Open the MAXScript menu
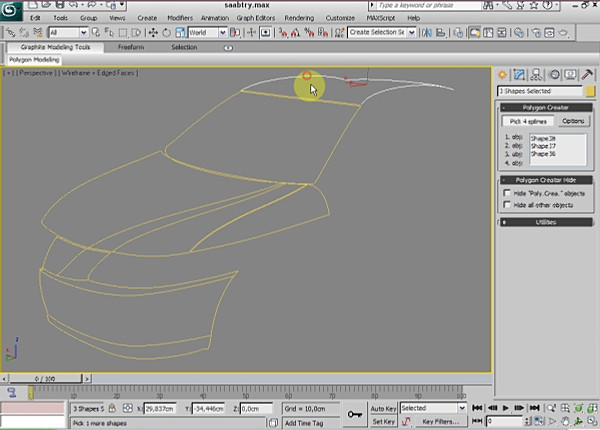This screenshot has width=600, height=430. click(381, 18)
